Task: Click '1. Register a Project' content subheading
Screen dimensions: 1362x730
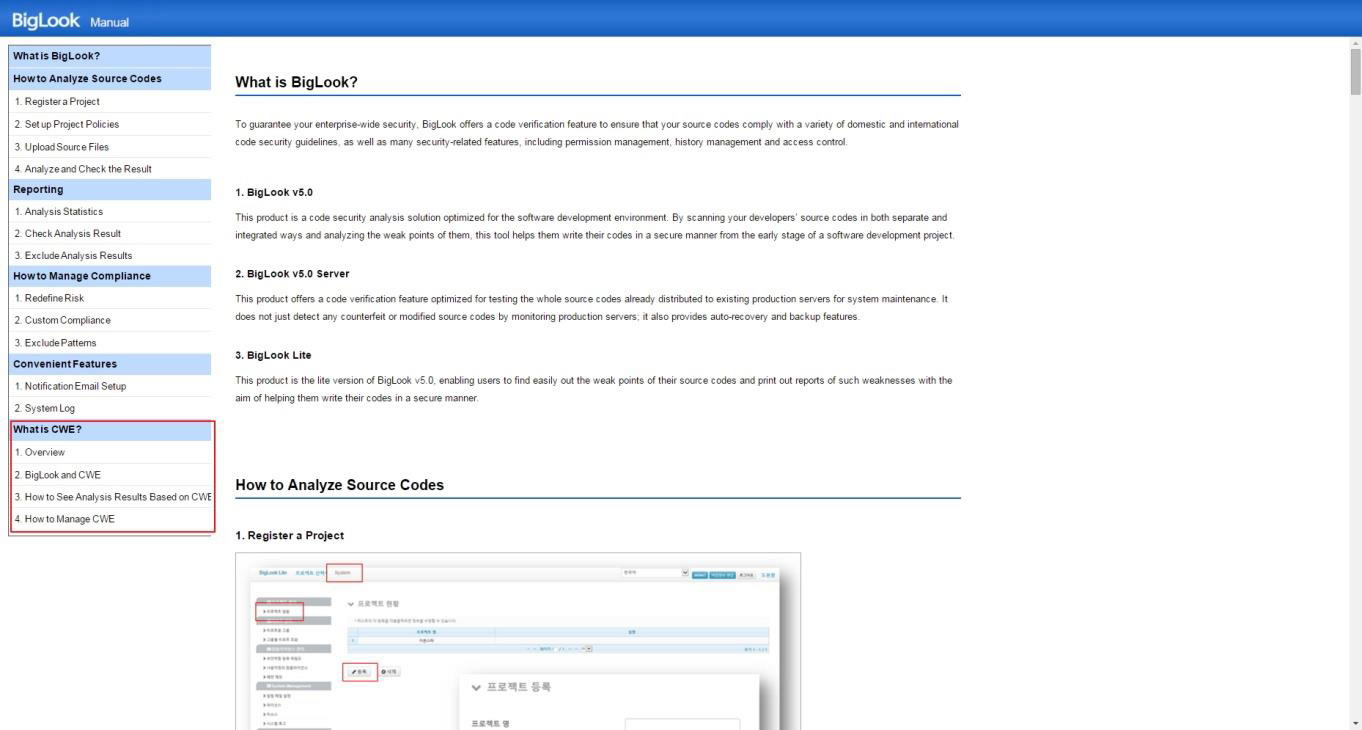Action: (289, 536)
